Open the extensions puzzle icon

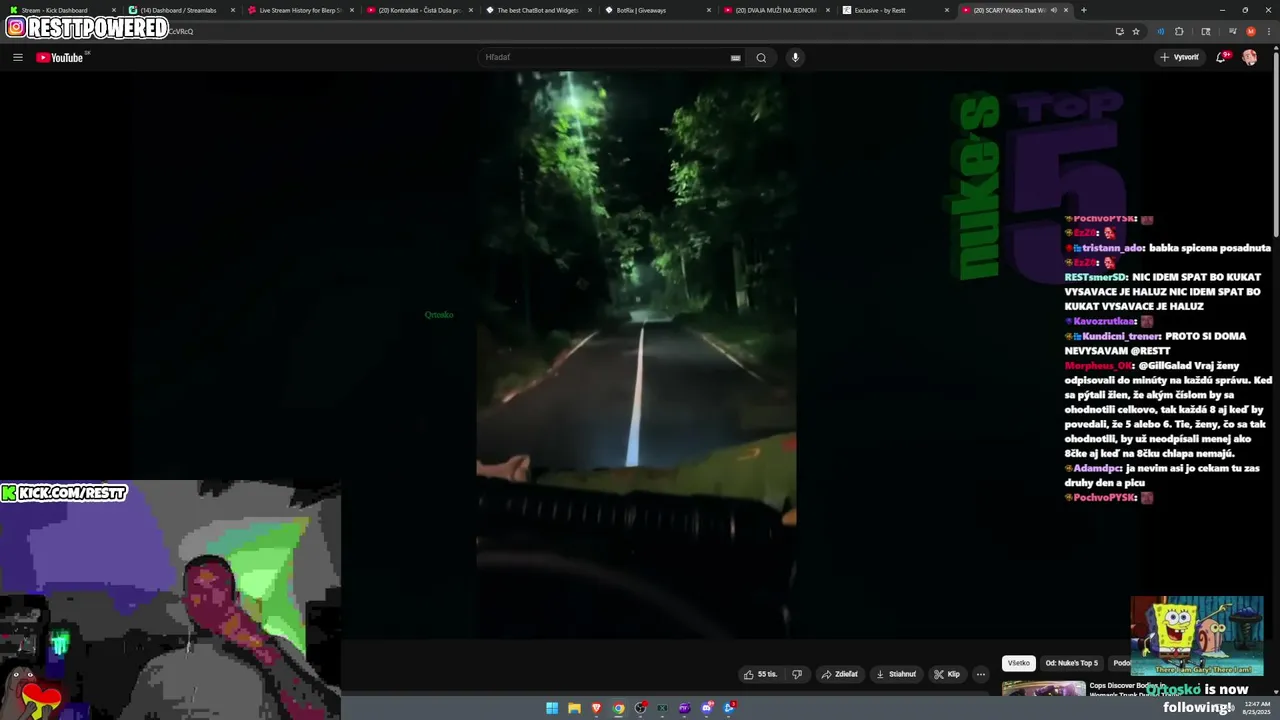1179,31
